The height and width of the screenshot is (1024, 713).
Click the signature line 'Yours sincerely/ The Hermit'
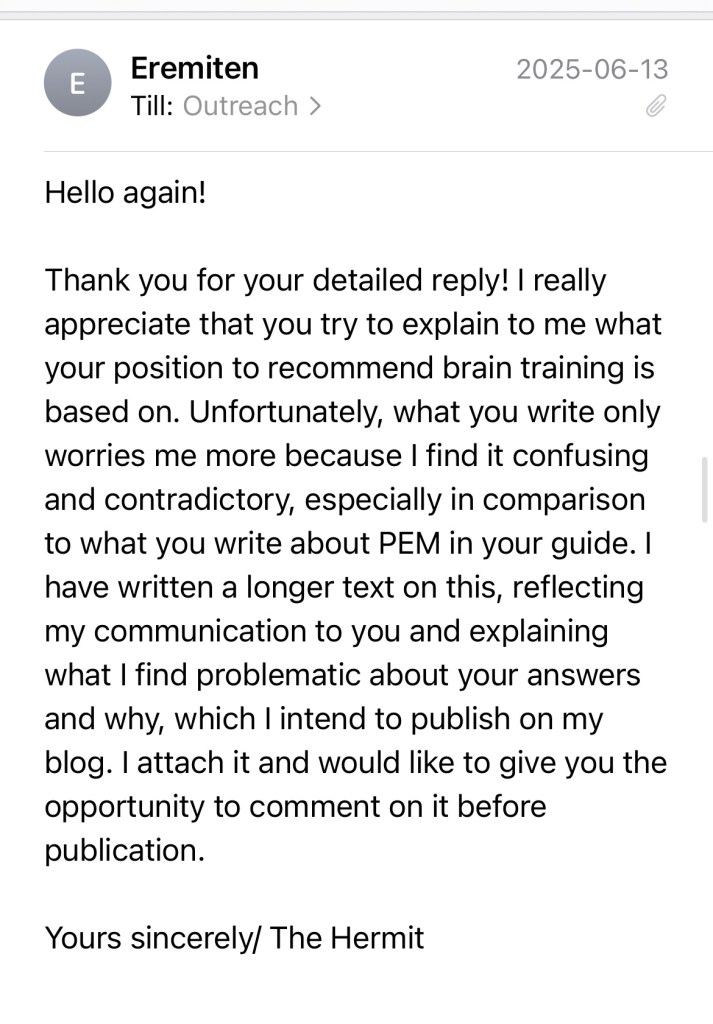(234, 938)
